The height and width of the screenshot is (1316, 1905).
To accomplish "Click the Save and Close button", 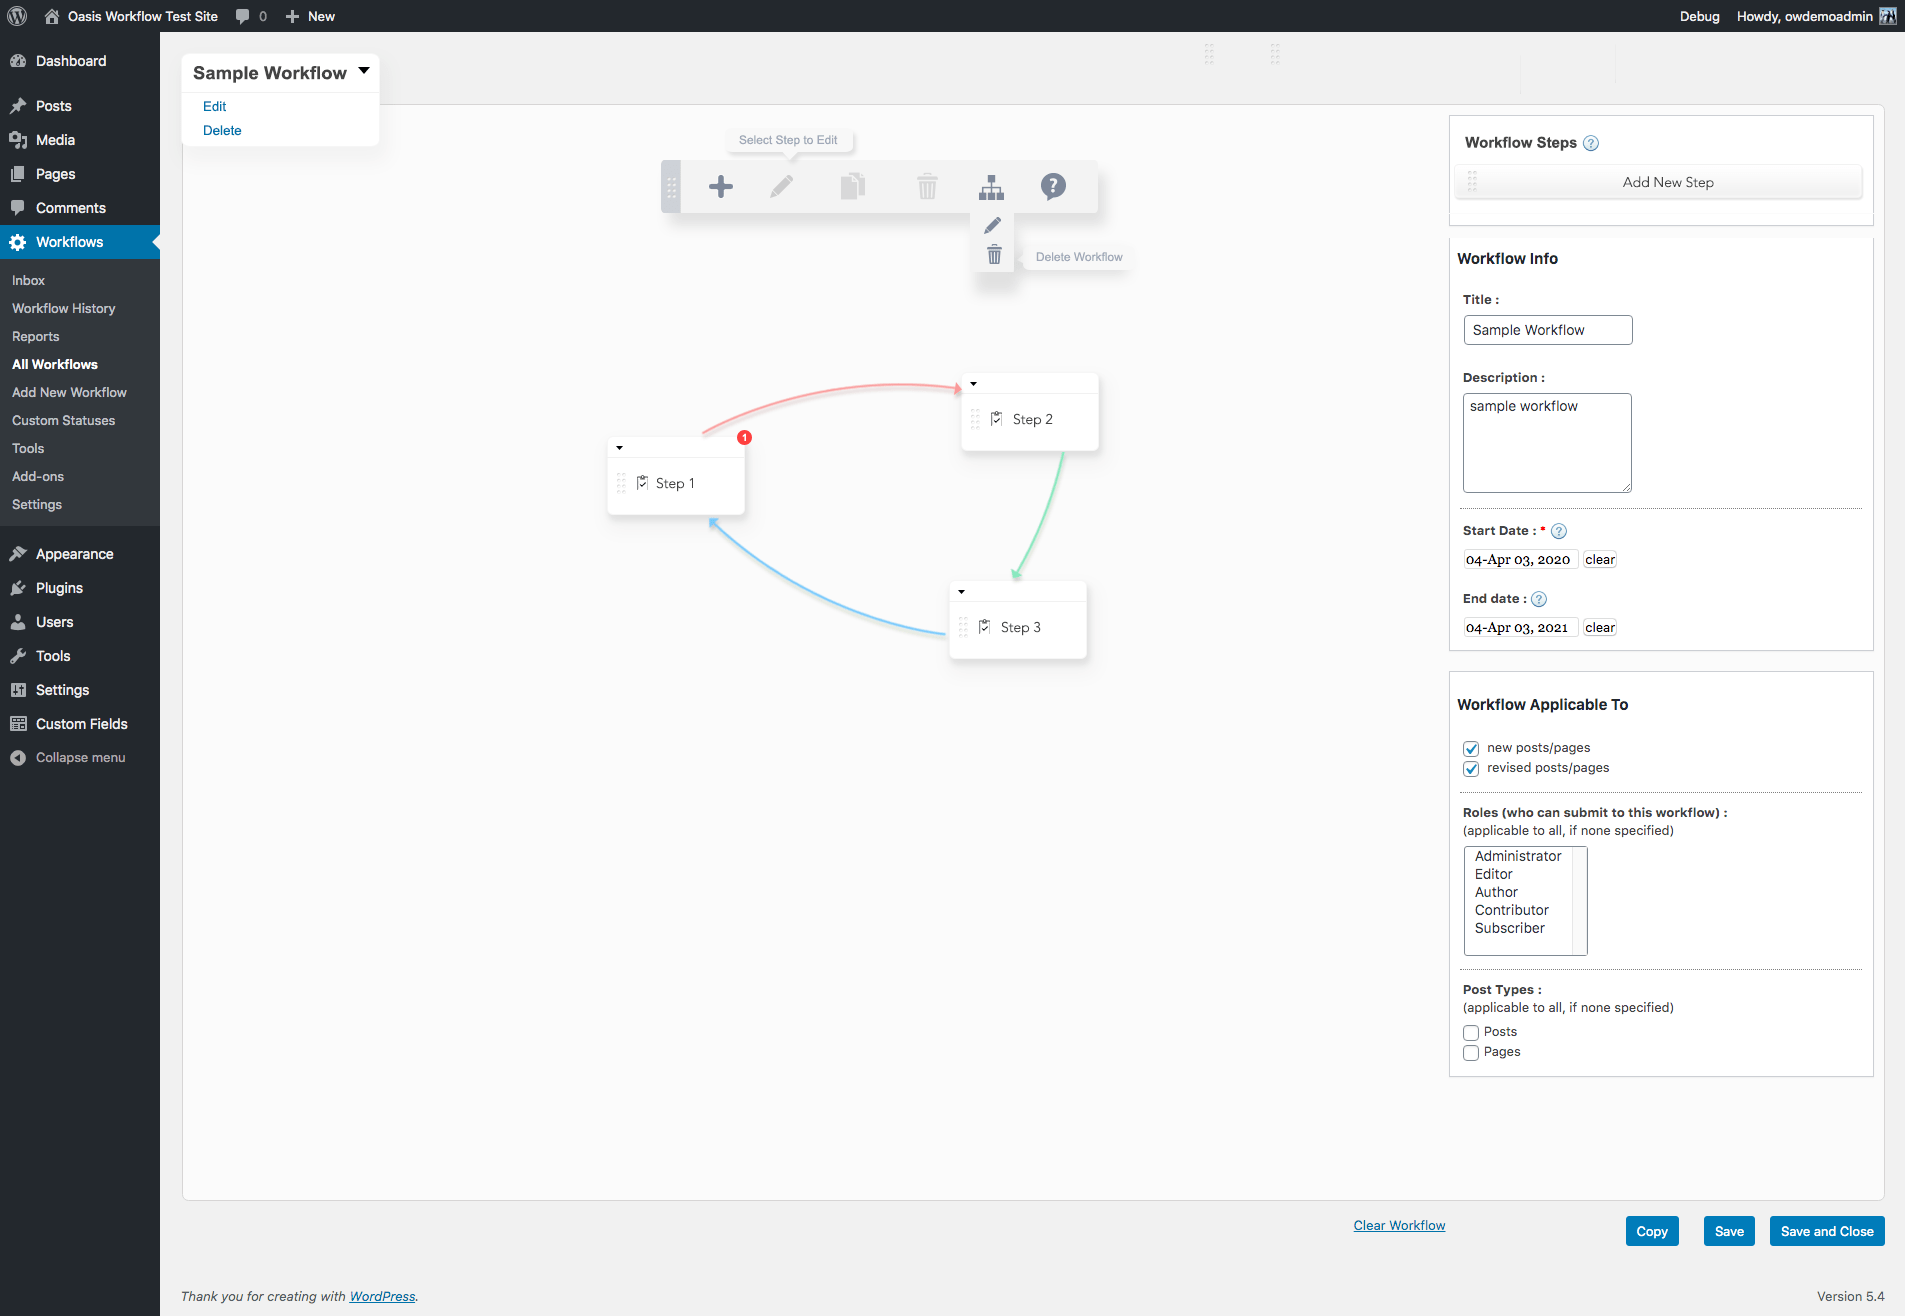I will [x=1826, y=1231].
